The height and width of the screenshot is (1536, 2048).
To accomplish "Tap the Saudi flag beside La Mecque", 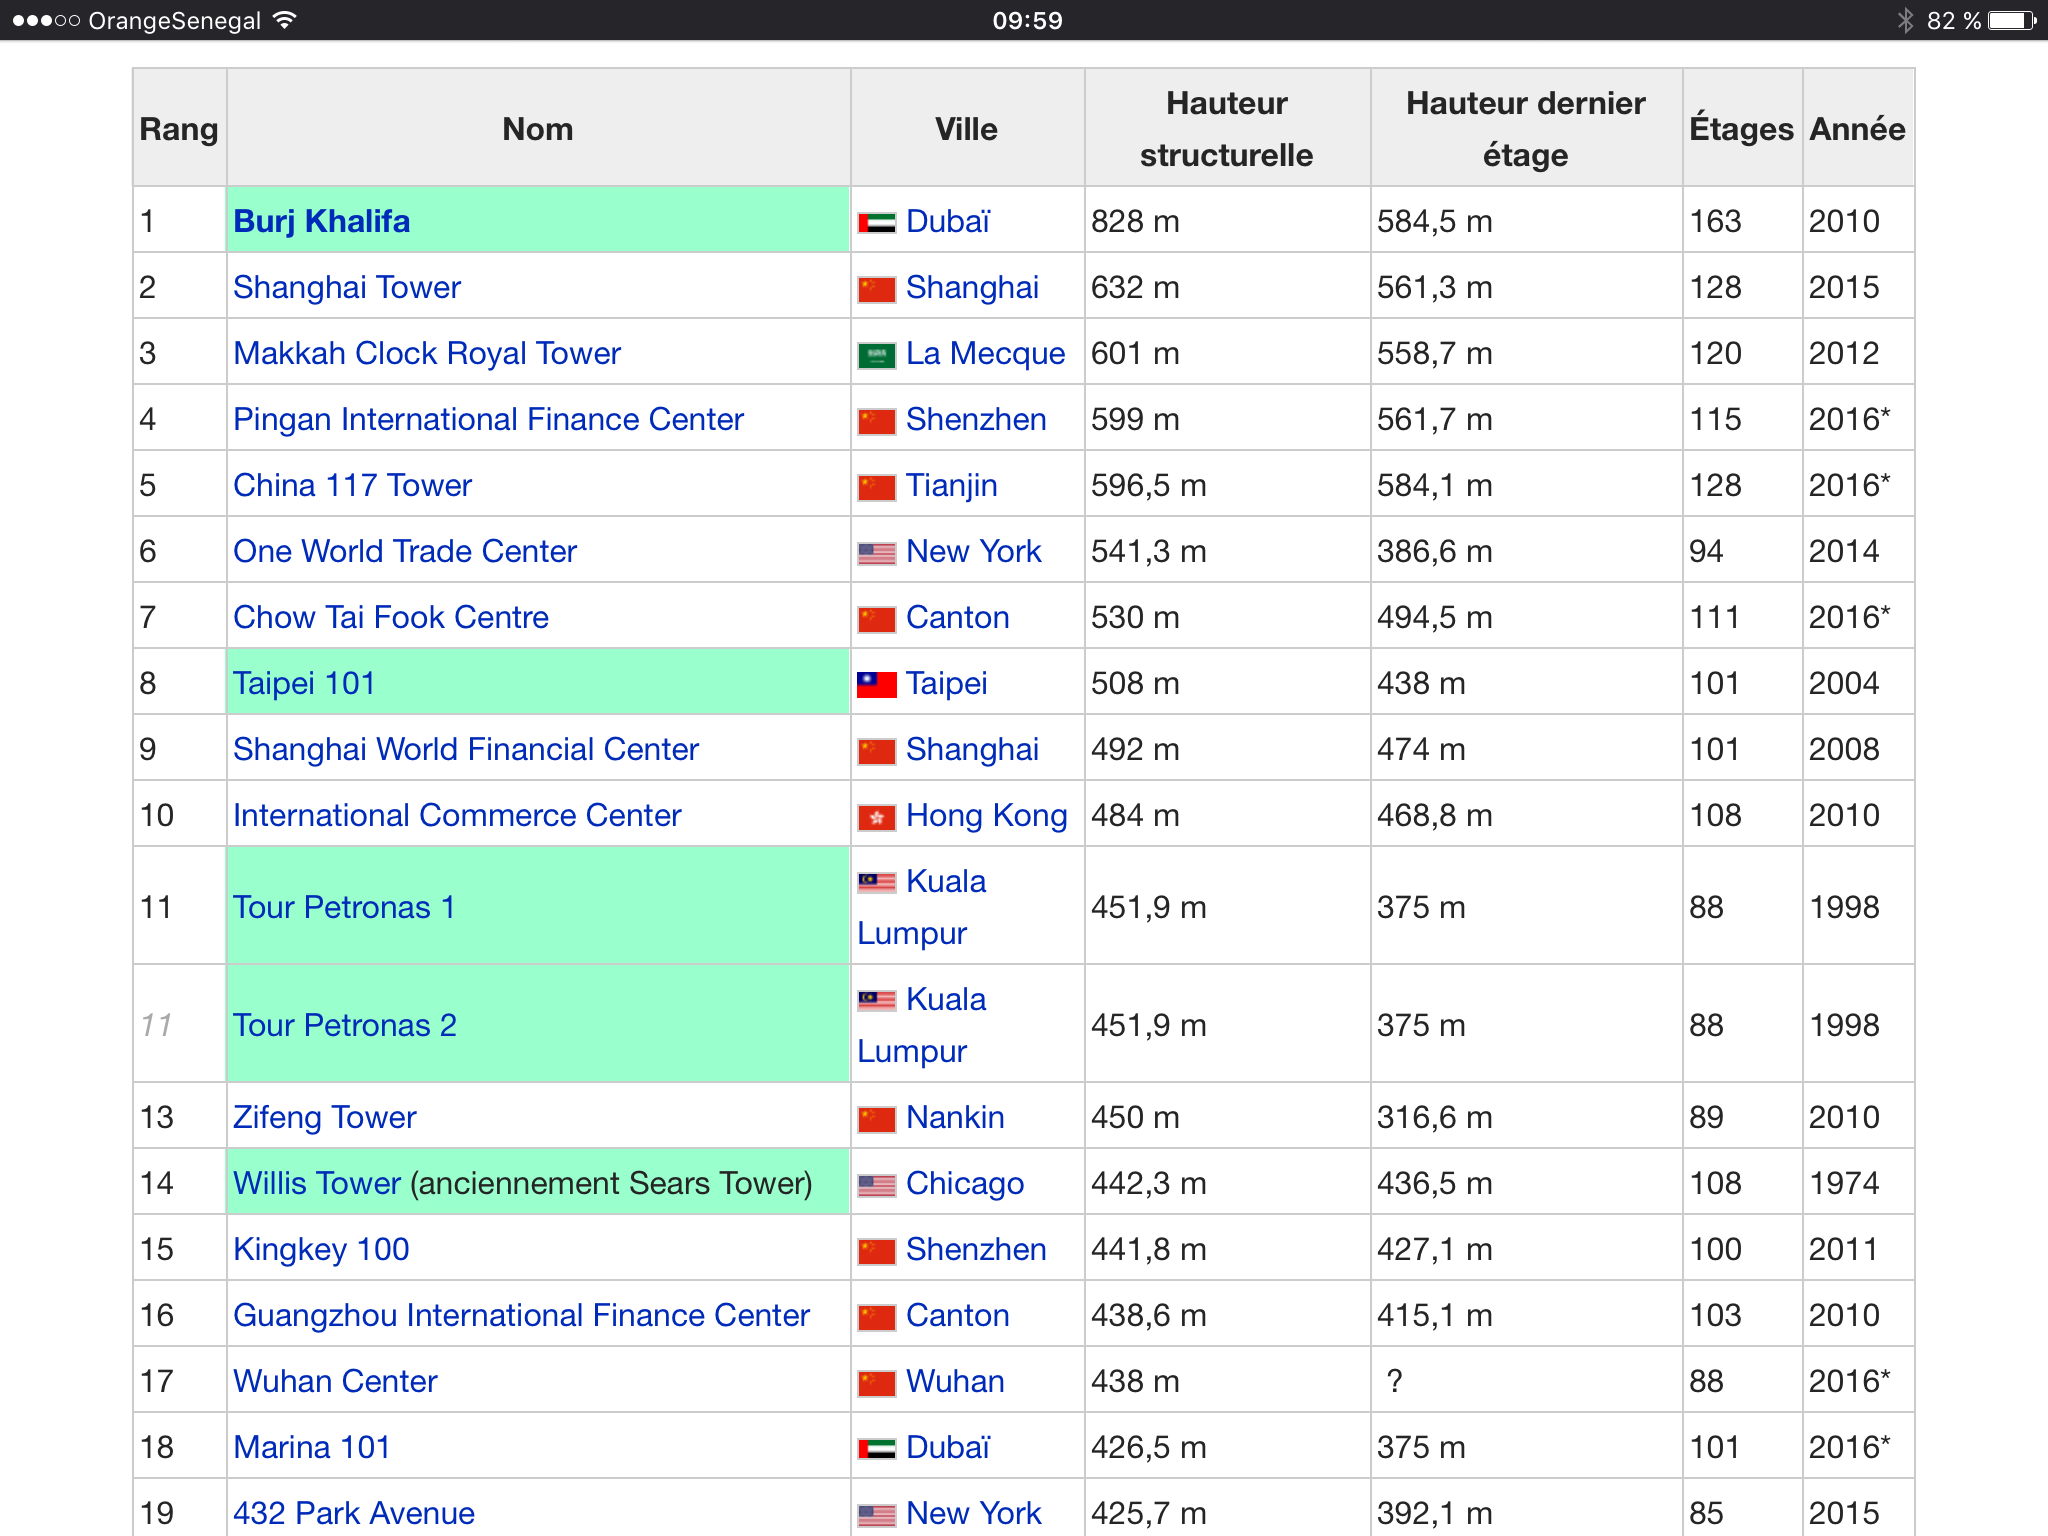I will point(876,355).
